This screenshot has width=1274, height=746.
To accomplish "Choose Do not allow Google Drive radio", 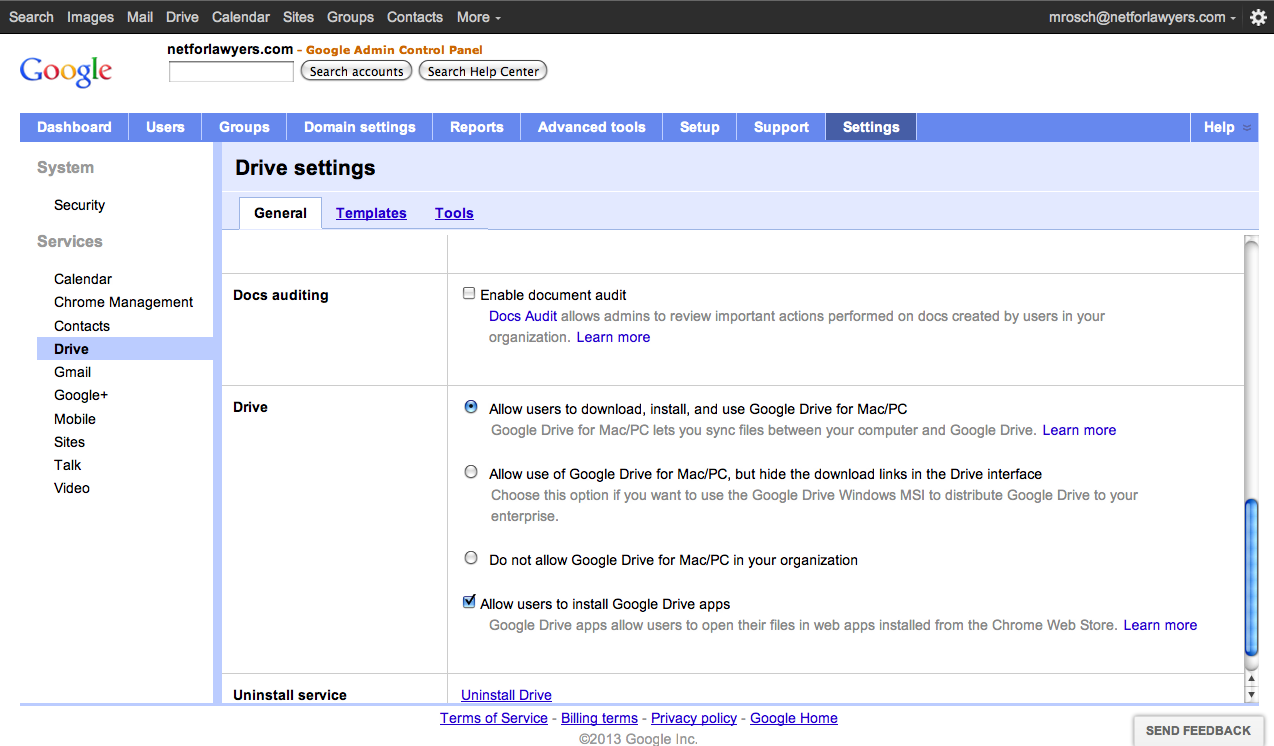I will point(471,558).
